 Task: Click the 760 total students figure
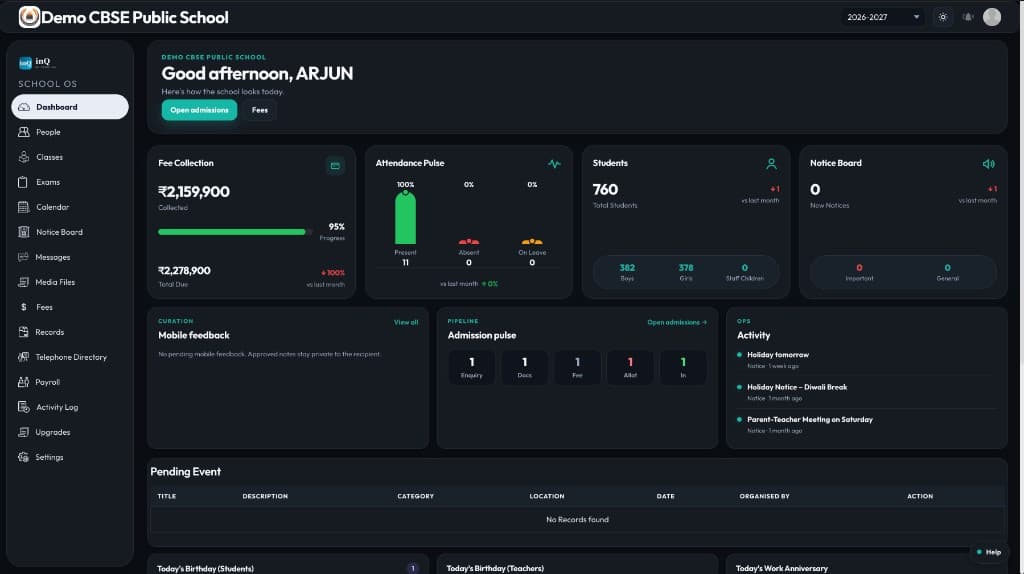[x=605, y=189]
